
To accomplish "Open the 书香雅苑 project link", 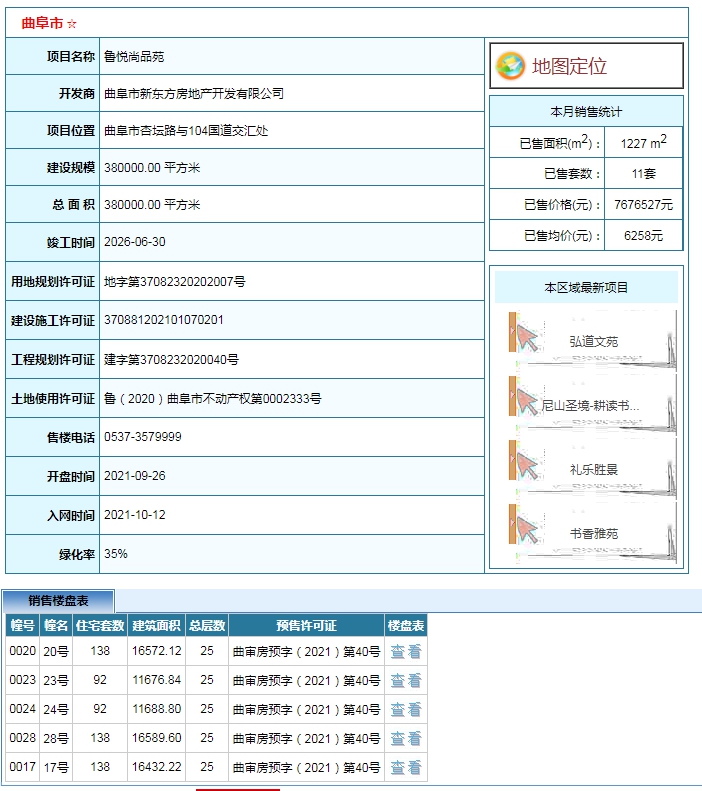I will [594, 534].
